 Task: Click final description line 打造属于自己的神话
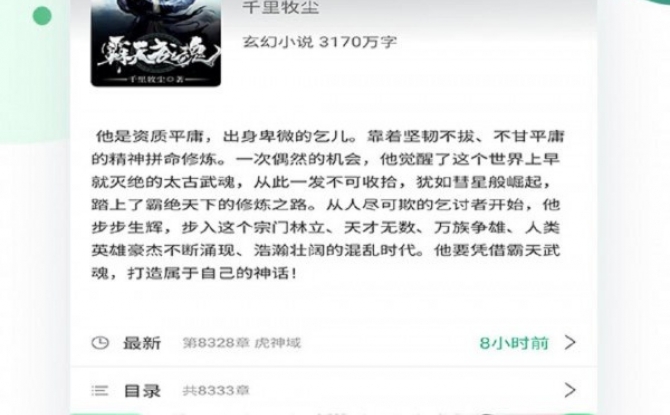pos(194,273)
